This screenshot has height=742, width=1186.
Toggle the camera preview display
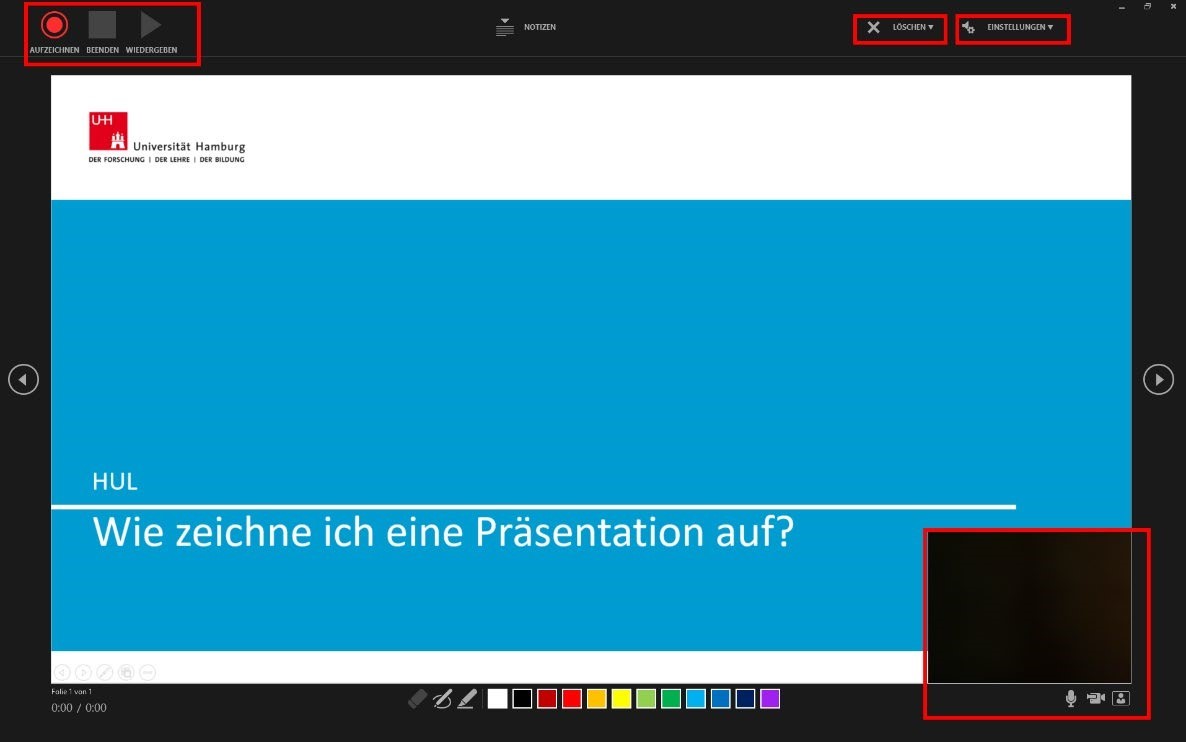pyautogui.click(x=1120, y=698)
